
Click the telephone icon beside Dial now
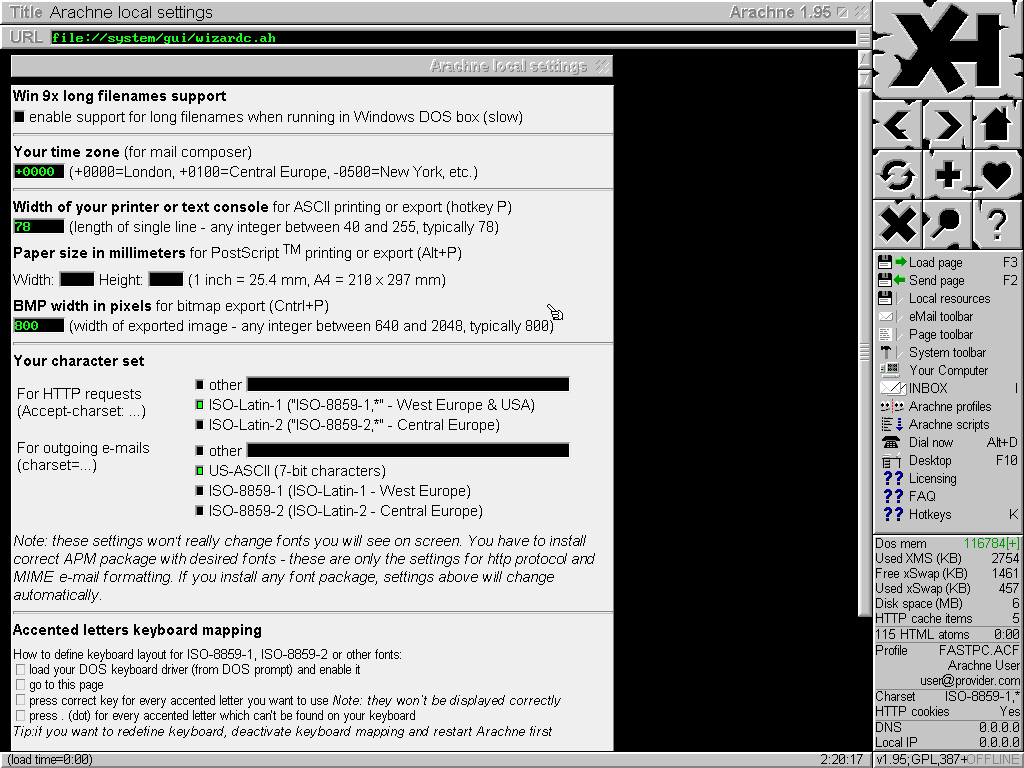coord(891,442)
